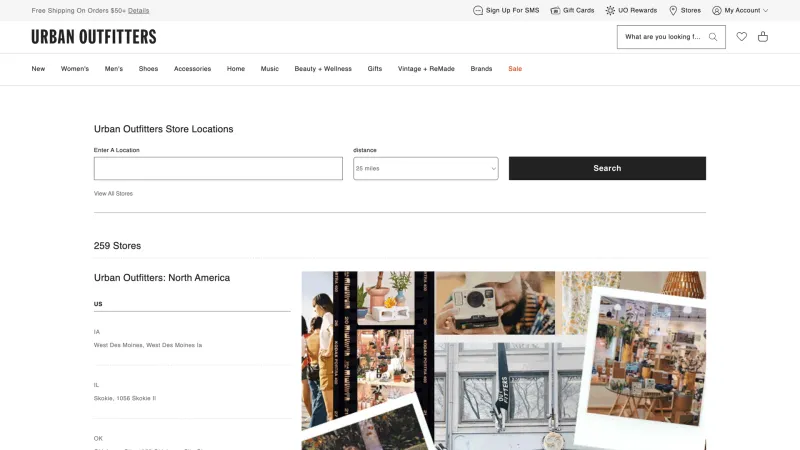
Task: Click the UO Rewards sun icon
Action: pos(610,10)
